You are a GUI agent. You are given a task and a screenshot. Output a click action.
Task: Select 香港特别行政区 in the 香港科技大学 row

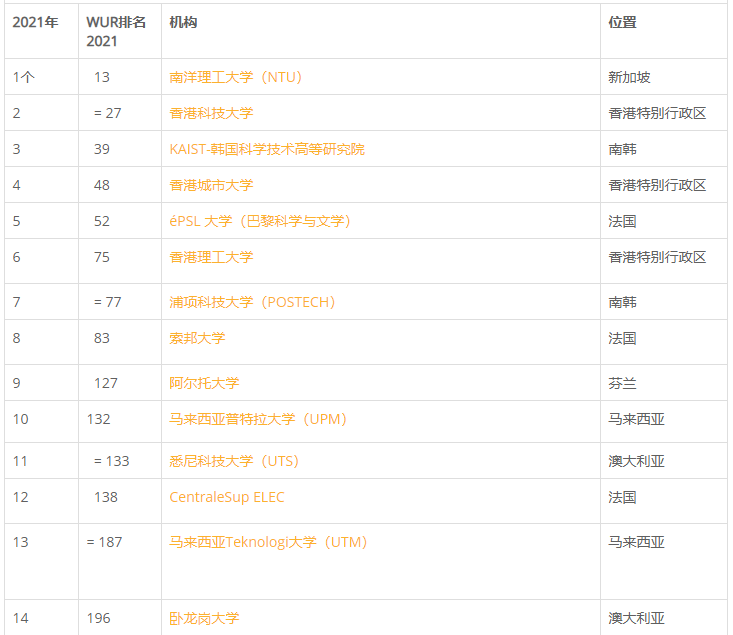click(657, 113)
